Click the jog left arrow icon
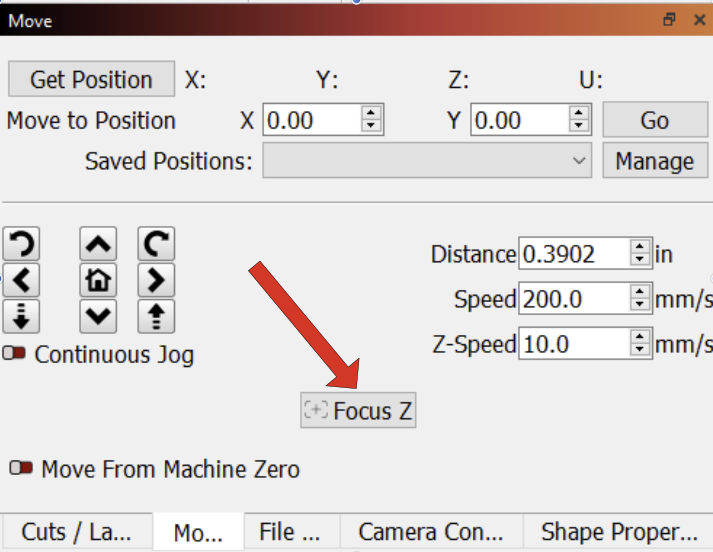This screenshot has height=552, width=713. click(22, 279)
